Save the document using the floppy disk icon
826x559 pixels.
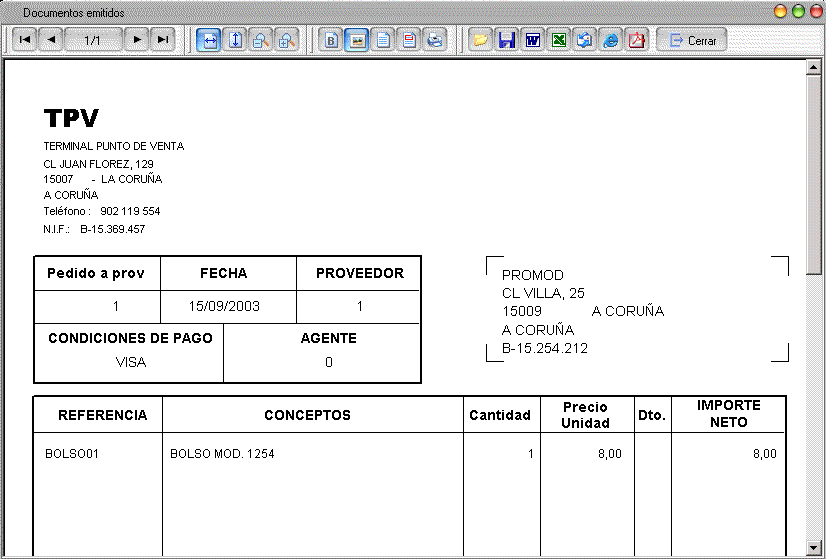tap(507, 40)
